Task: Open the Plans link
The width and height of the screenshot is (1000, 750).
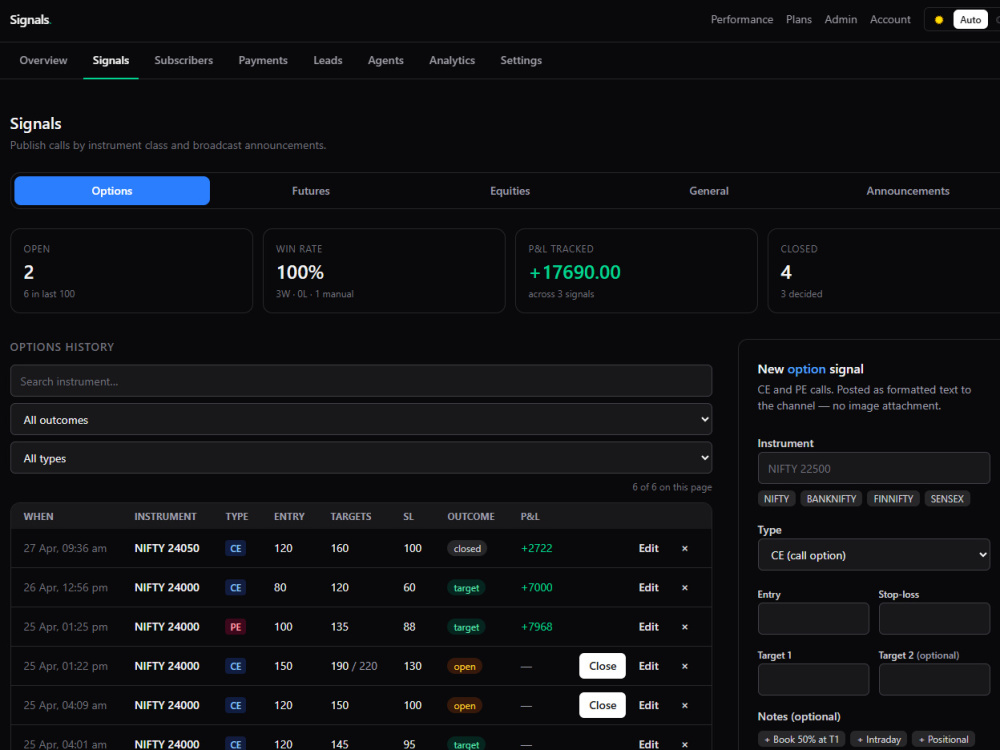Action: click(x=798, y=20)
